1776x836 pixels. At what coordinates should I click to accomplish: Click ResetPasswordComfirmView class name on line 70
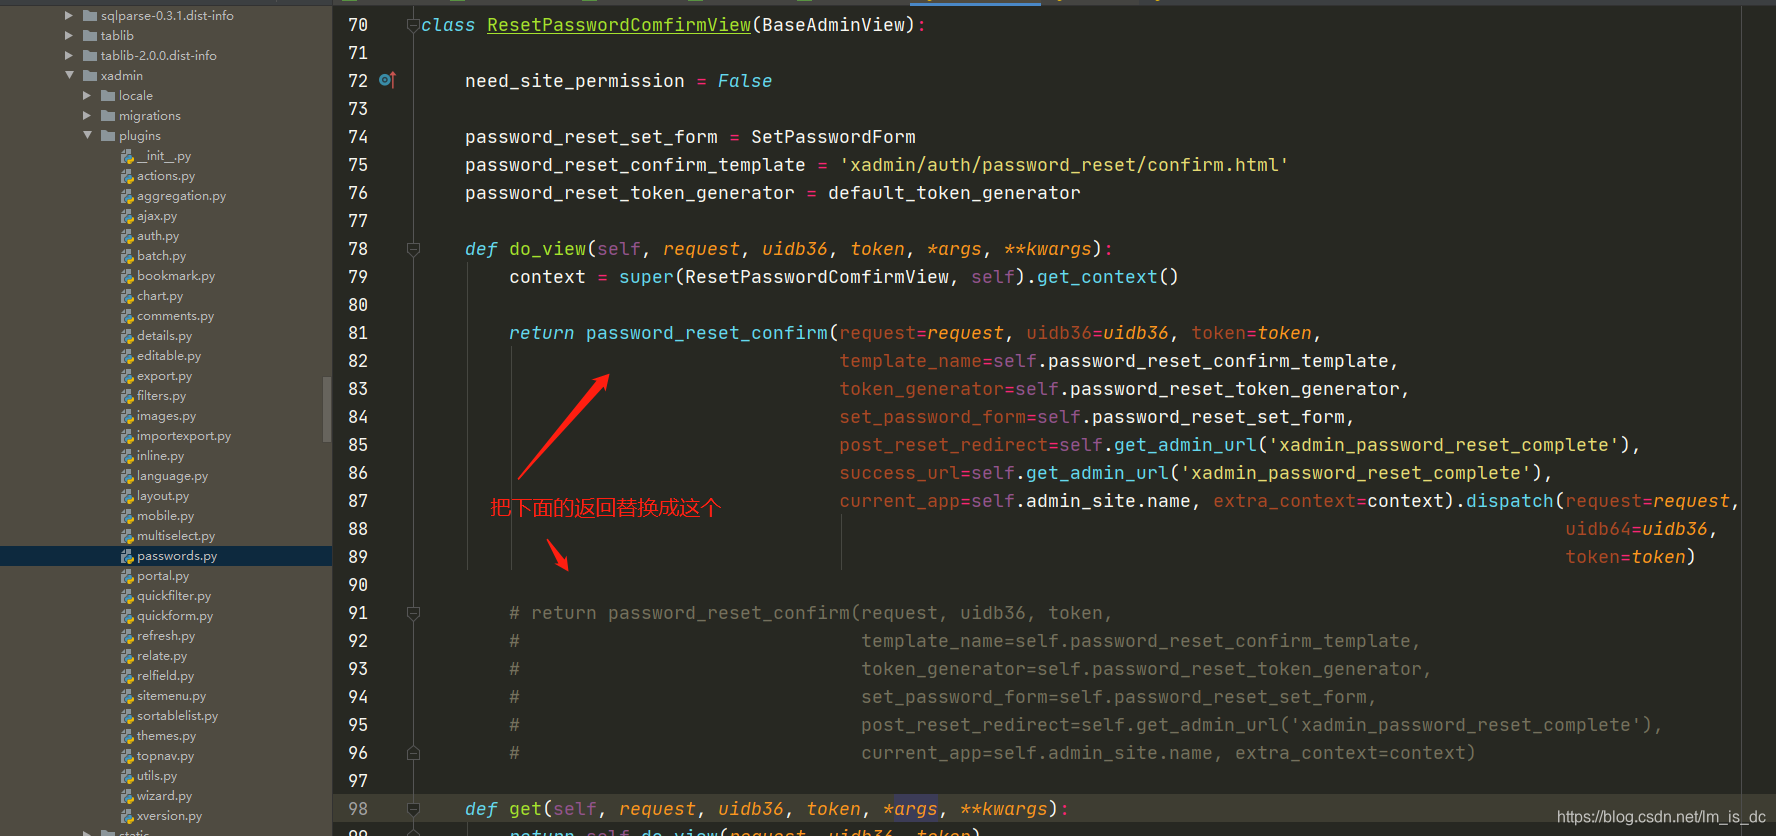coord(619,25)
